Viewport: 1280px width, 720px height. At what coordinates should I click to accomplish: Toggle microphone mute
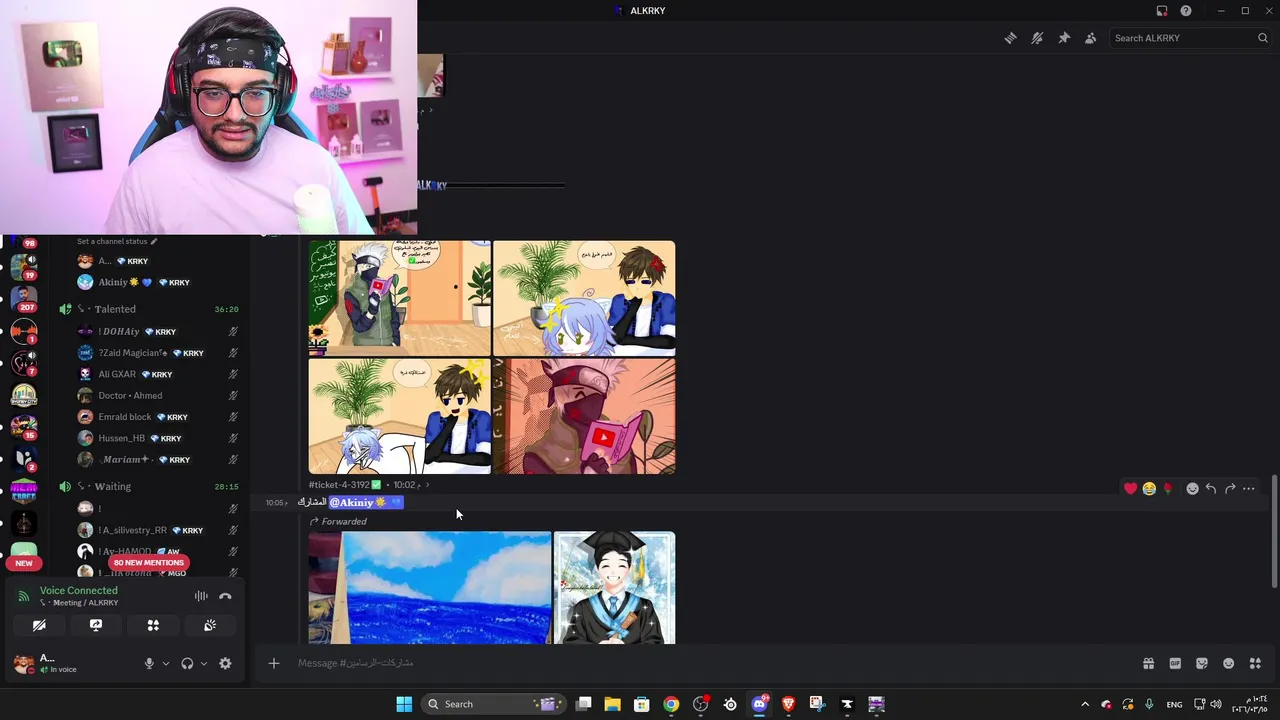click(149, 663)
